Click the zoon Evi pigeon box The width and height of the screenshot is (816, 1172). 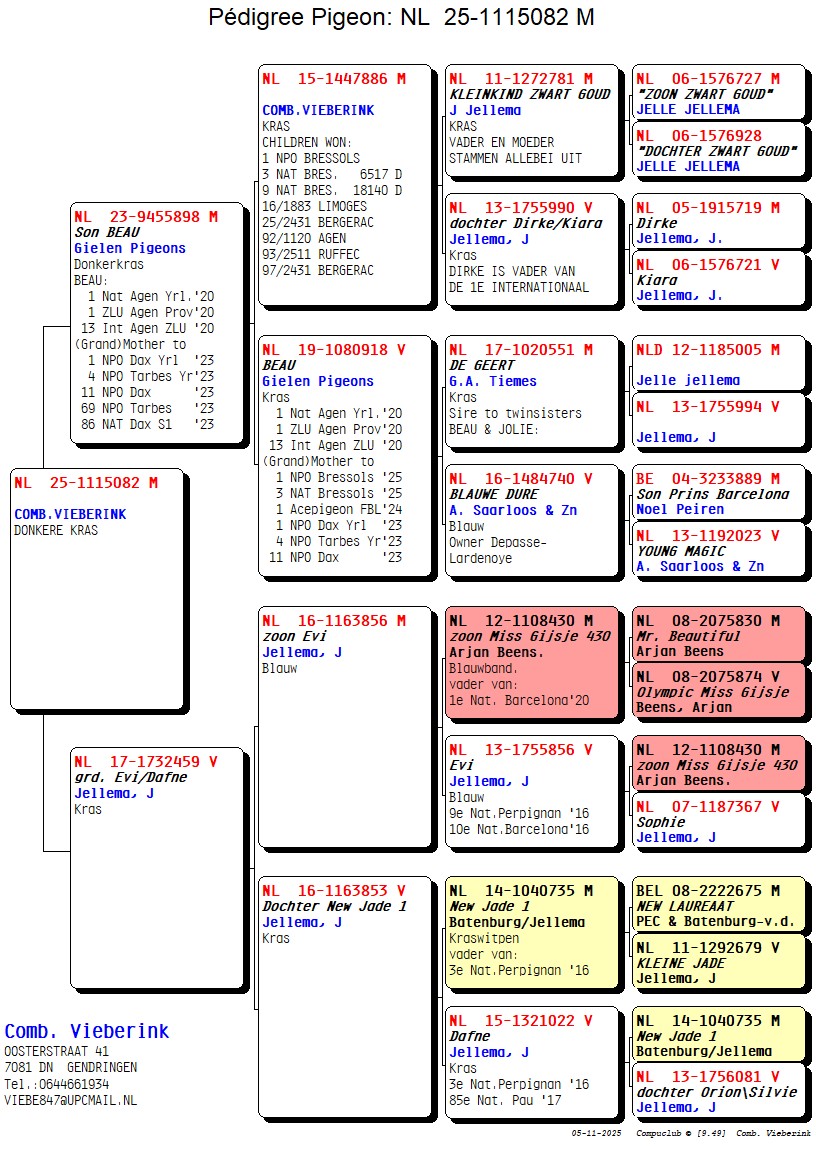pyautogui.click(x=345, y=726)
